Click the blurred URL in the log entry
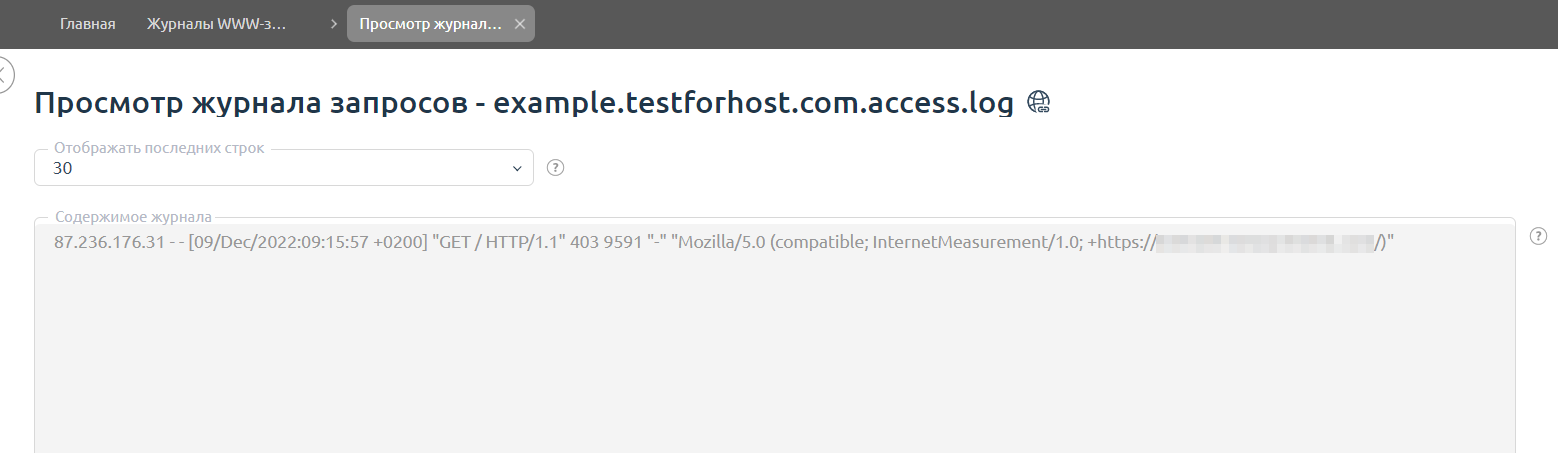Screen dimensions: 1558x453 point(1266,242)
